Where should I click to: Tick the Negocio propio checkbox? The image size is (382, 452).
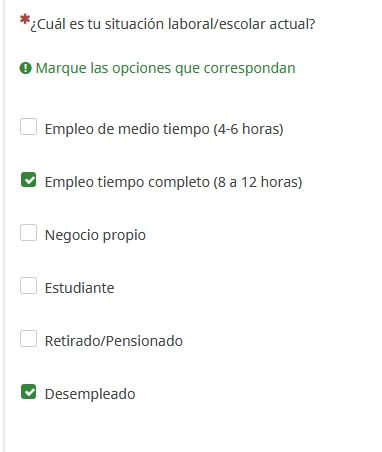(28, 232)
